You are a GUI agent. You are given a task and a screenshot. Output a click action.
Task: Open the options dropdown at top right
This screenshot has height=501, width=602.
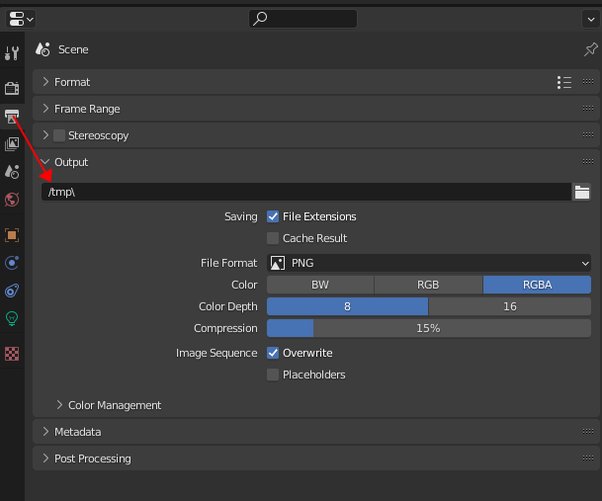pos(591,19)
